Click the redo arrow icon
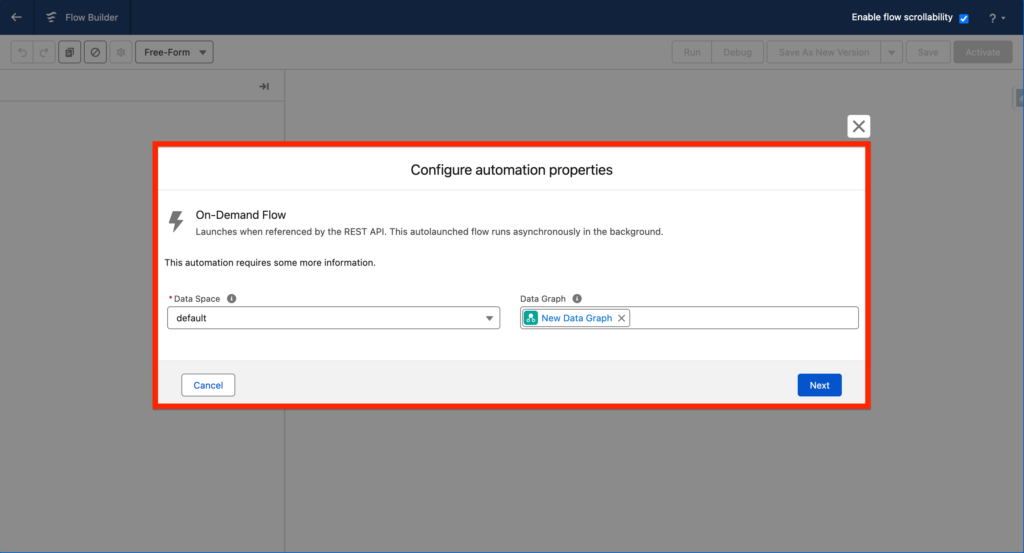 coord(43,52)
